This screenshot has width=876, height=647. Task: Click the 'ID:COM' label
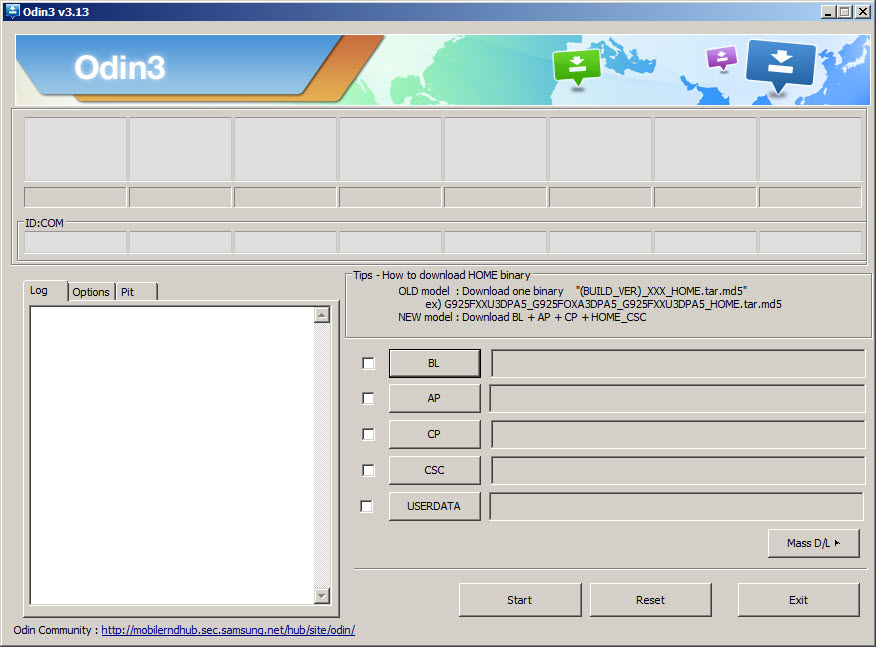44,223
